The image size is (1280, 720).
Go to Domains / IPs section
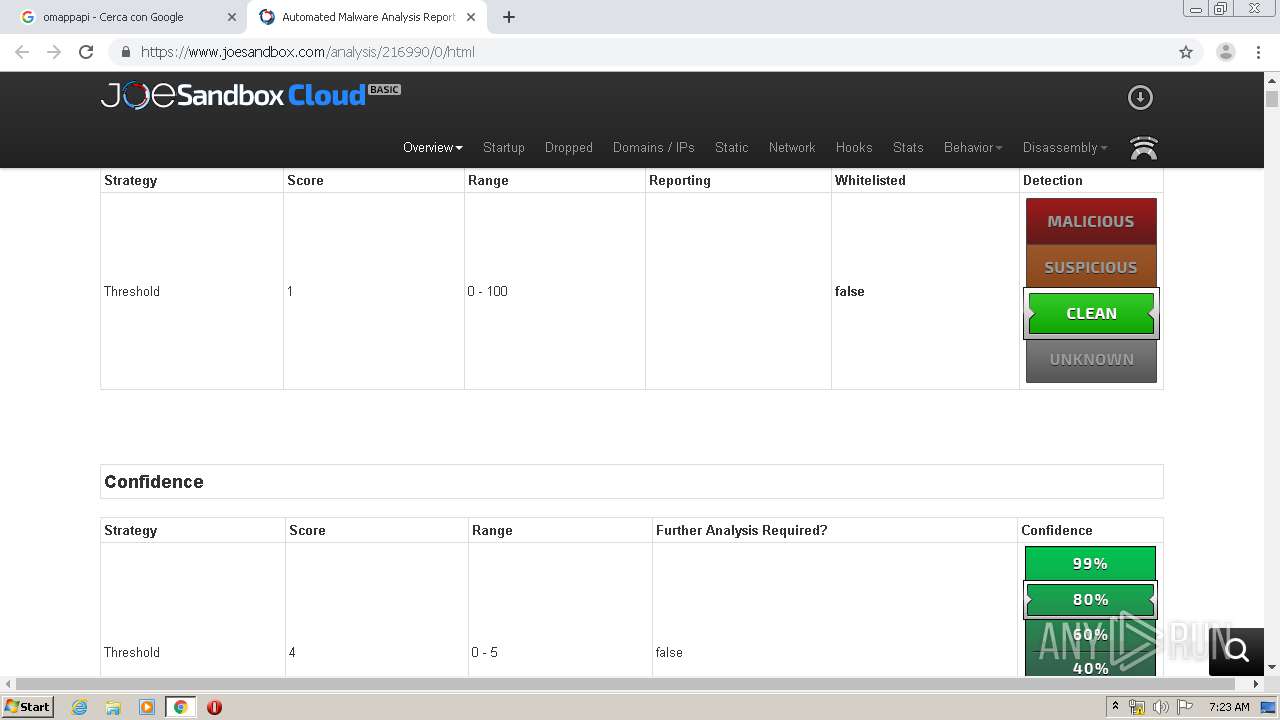click(x=654, y=147)
